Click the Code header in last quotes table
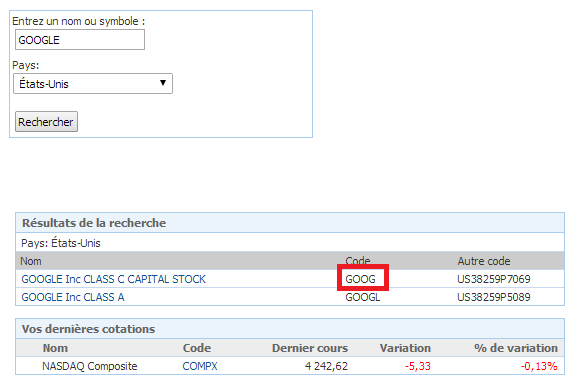This screenshot has width=570, height=385. (197, 348)
